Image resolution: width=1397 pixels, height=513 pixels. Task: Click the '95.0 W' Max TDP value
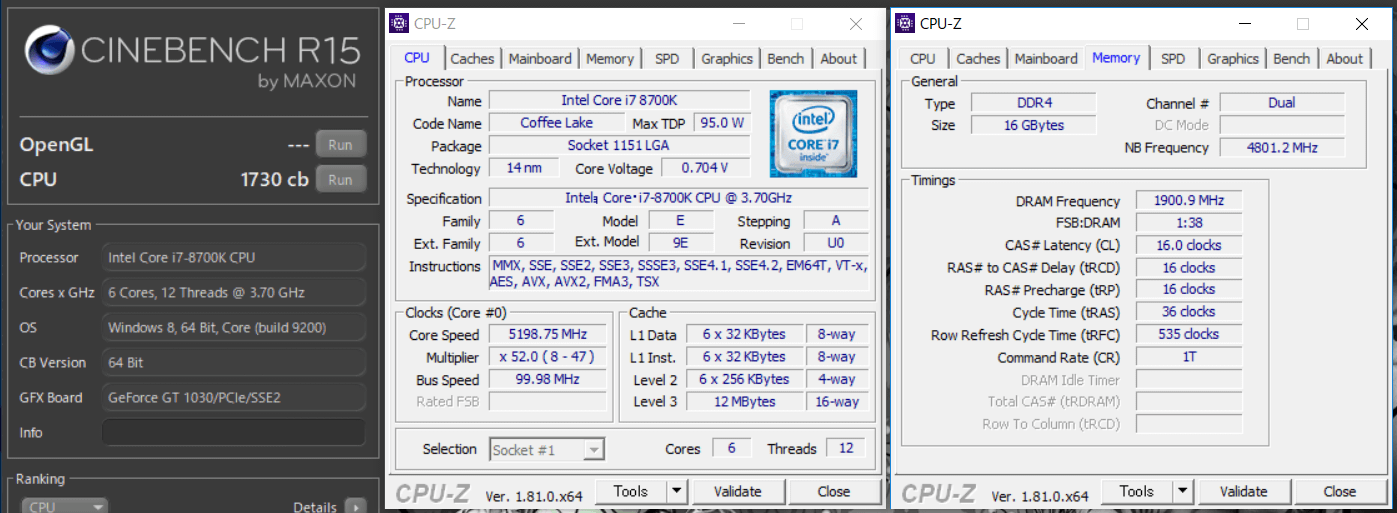click(723, 123)
